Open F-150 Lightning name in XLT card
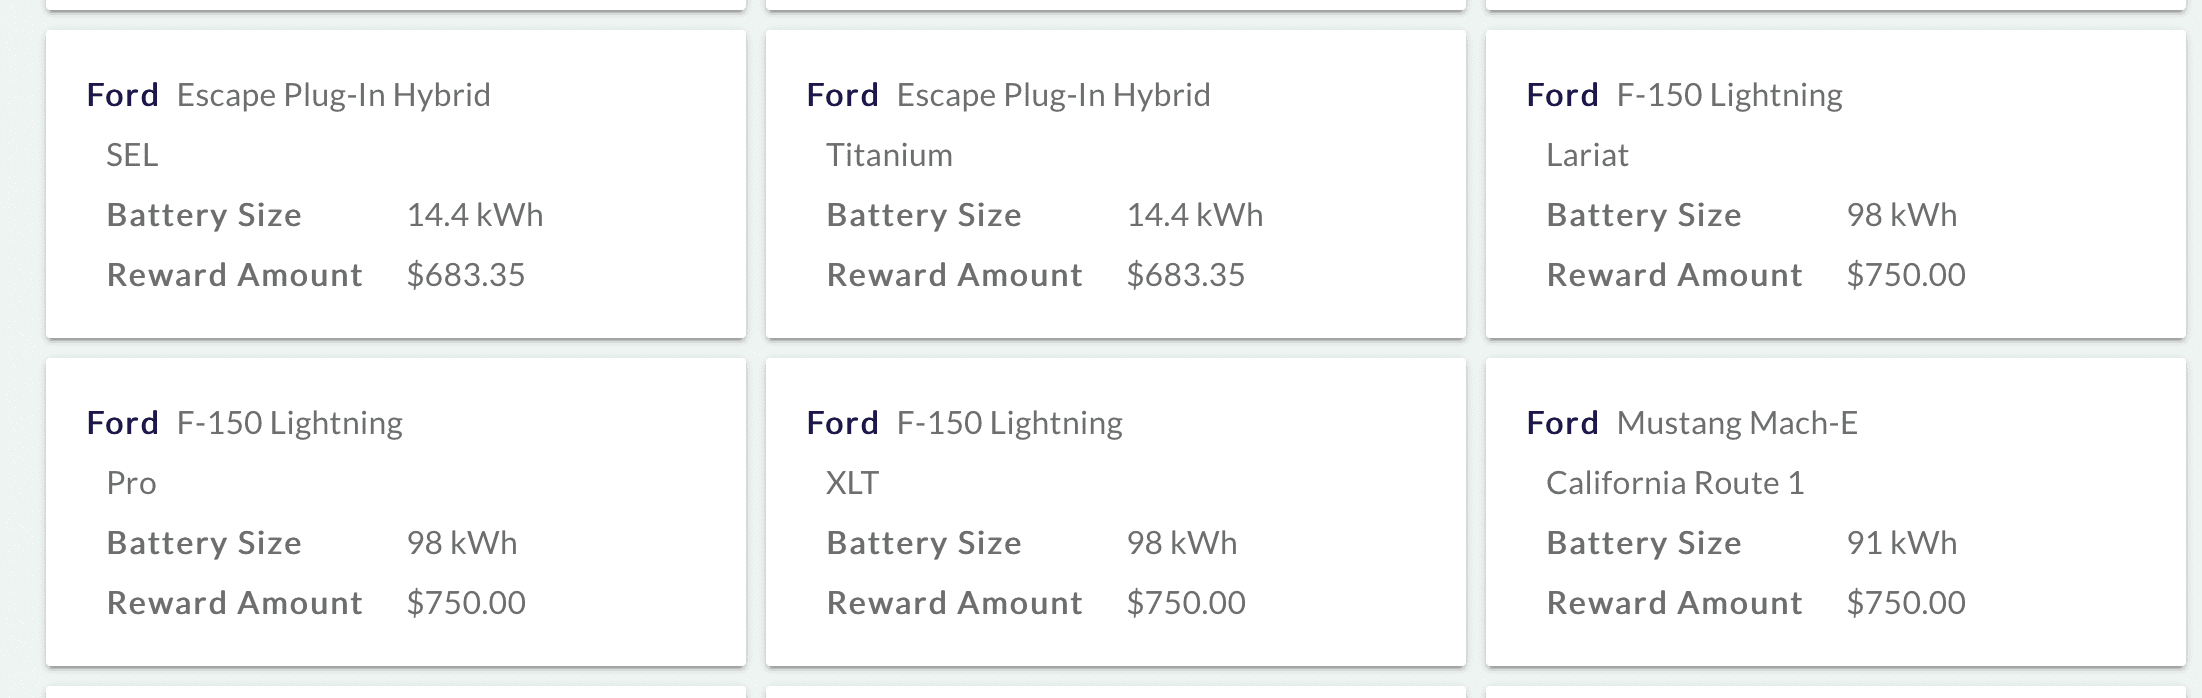The width and height of the screenshot is (2202, 698). point(1009,423)
